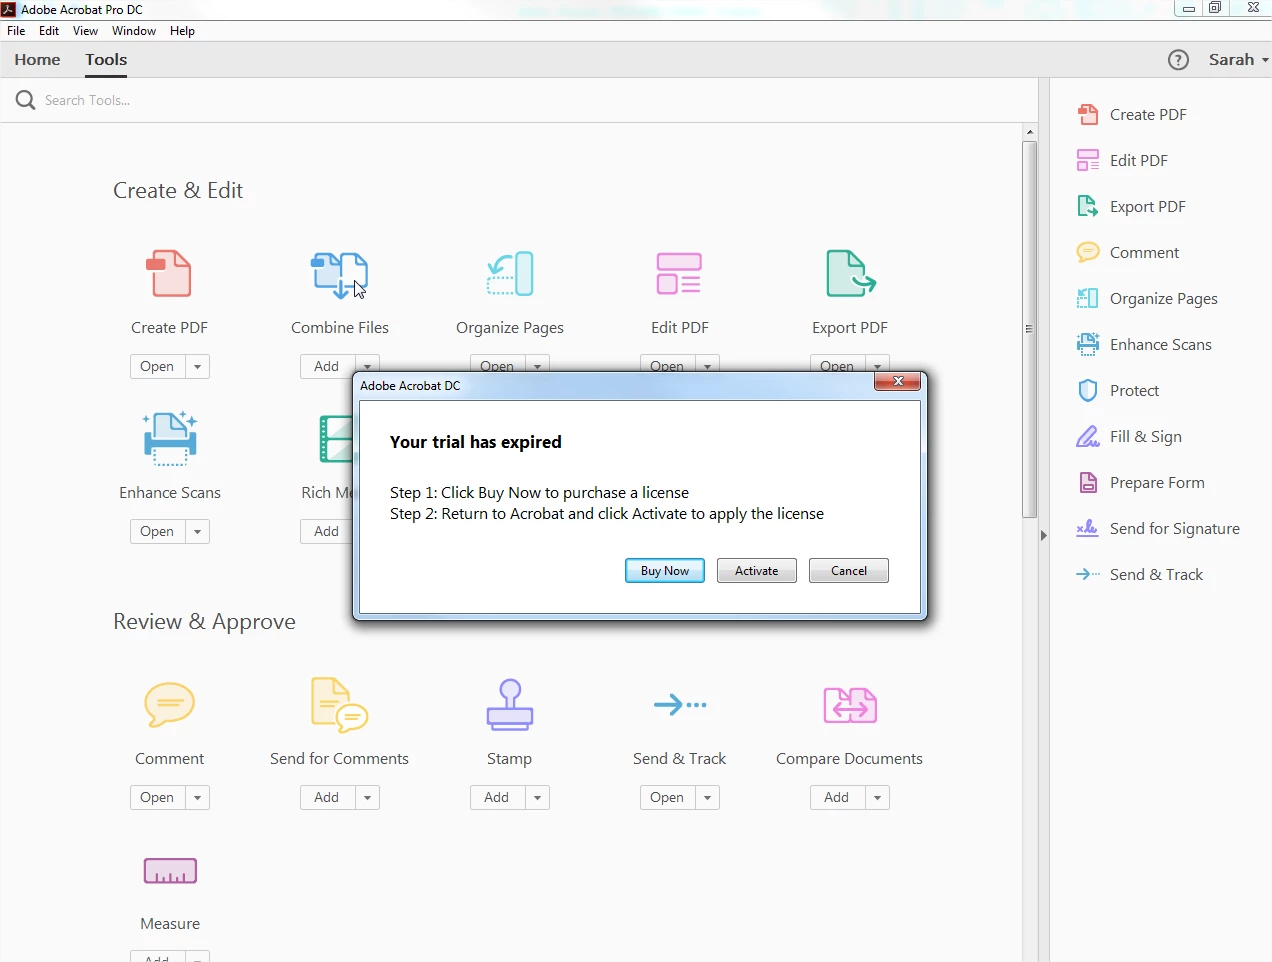Viewport: 1272px width, 962px height.
Task: Switch to the Tools tab
Action: point(106,60)
